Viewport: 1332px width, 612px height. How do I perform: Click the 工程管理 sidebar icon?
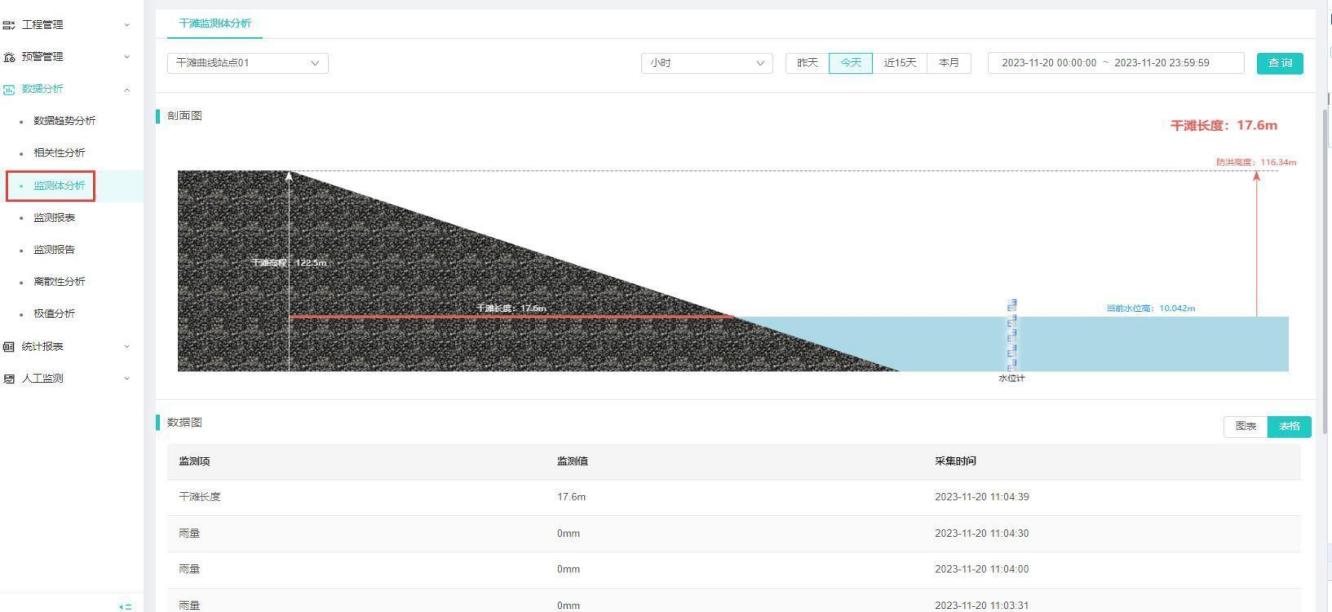pos(9,24)
